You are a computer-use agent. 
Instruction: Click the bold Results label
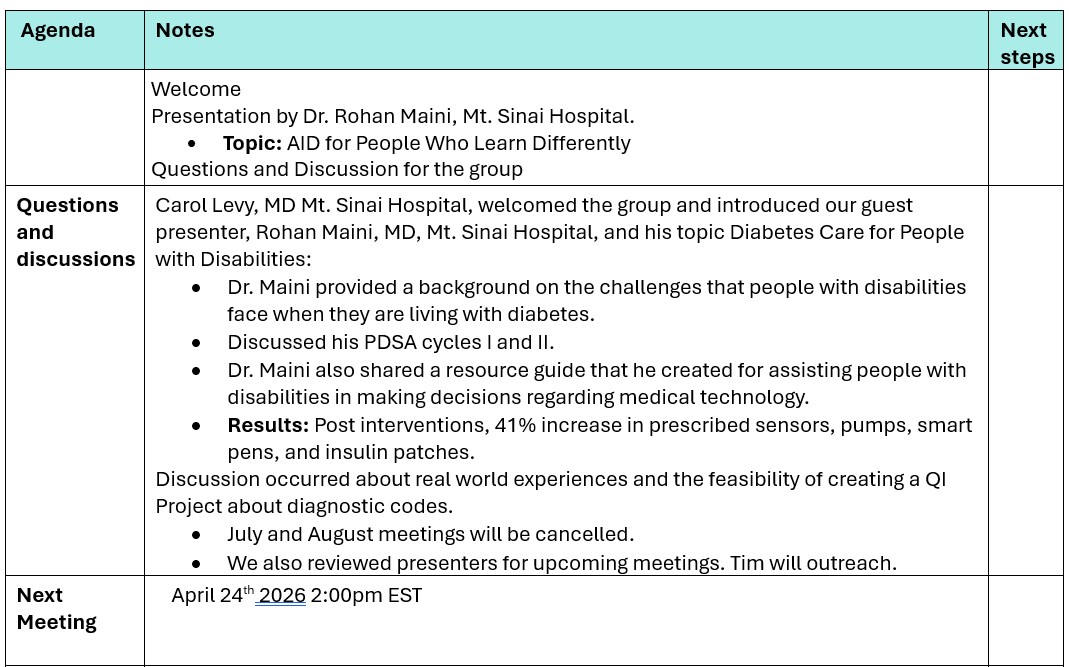[268, 425]
